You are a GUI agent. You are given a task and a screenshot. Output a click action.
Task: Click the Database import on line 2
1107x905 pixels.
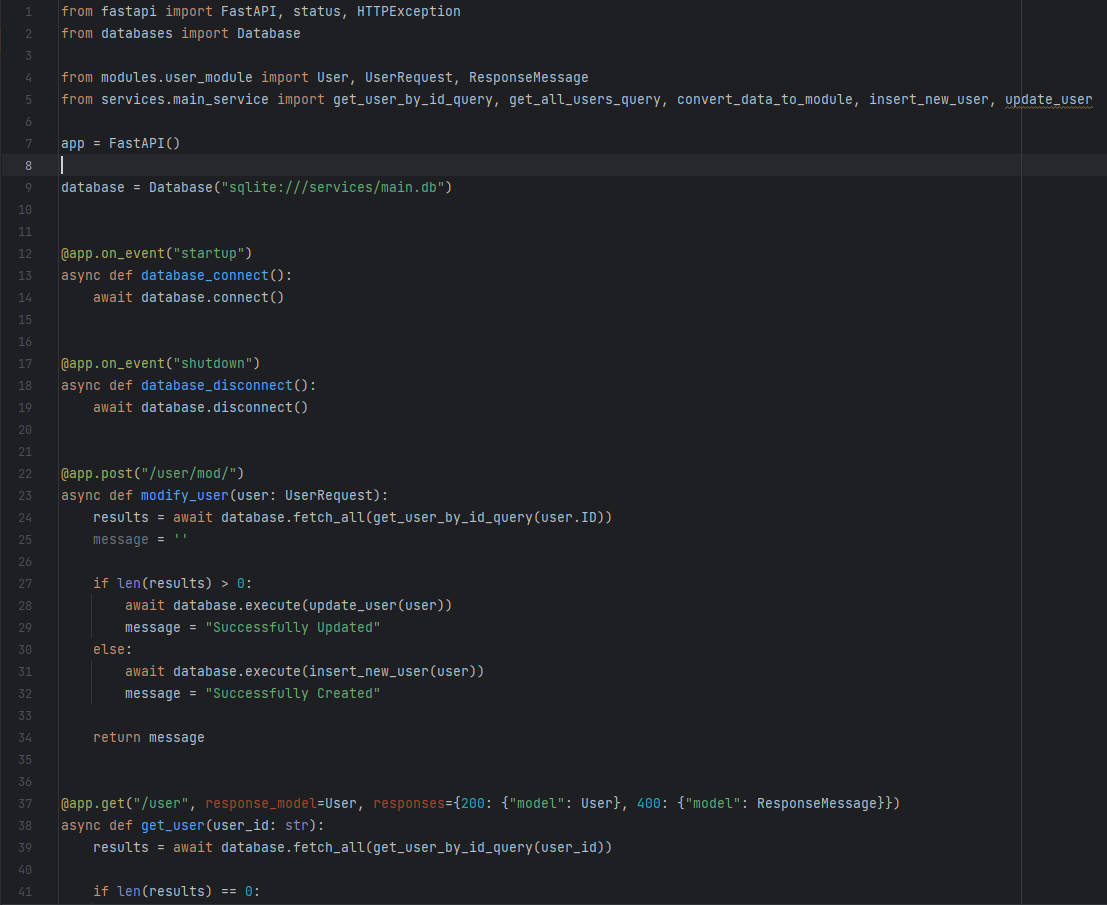tap(268, 33)
